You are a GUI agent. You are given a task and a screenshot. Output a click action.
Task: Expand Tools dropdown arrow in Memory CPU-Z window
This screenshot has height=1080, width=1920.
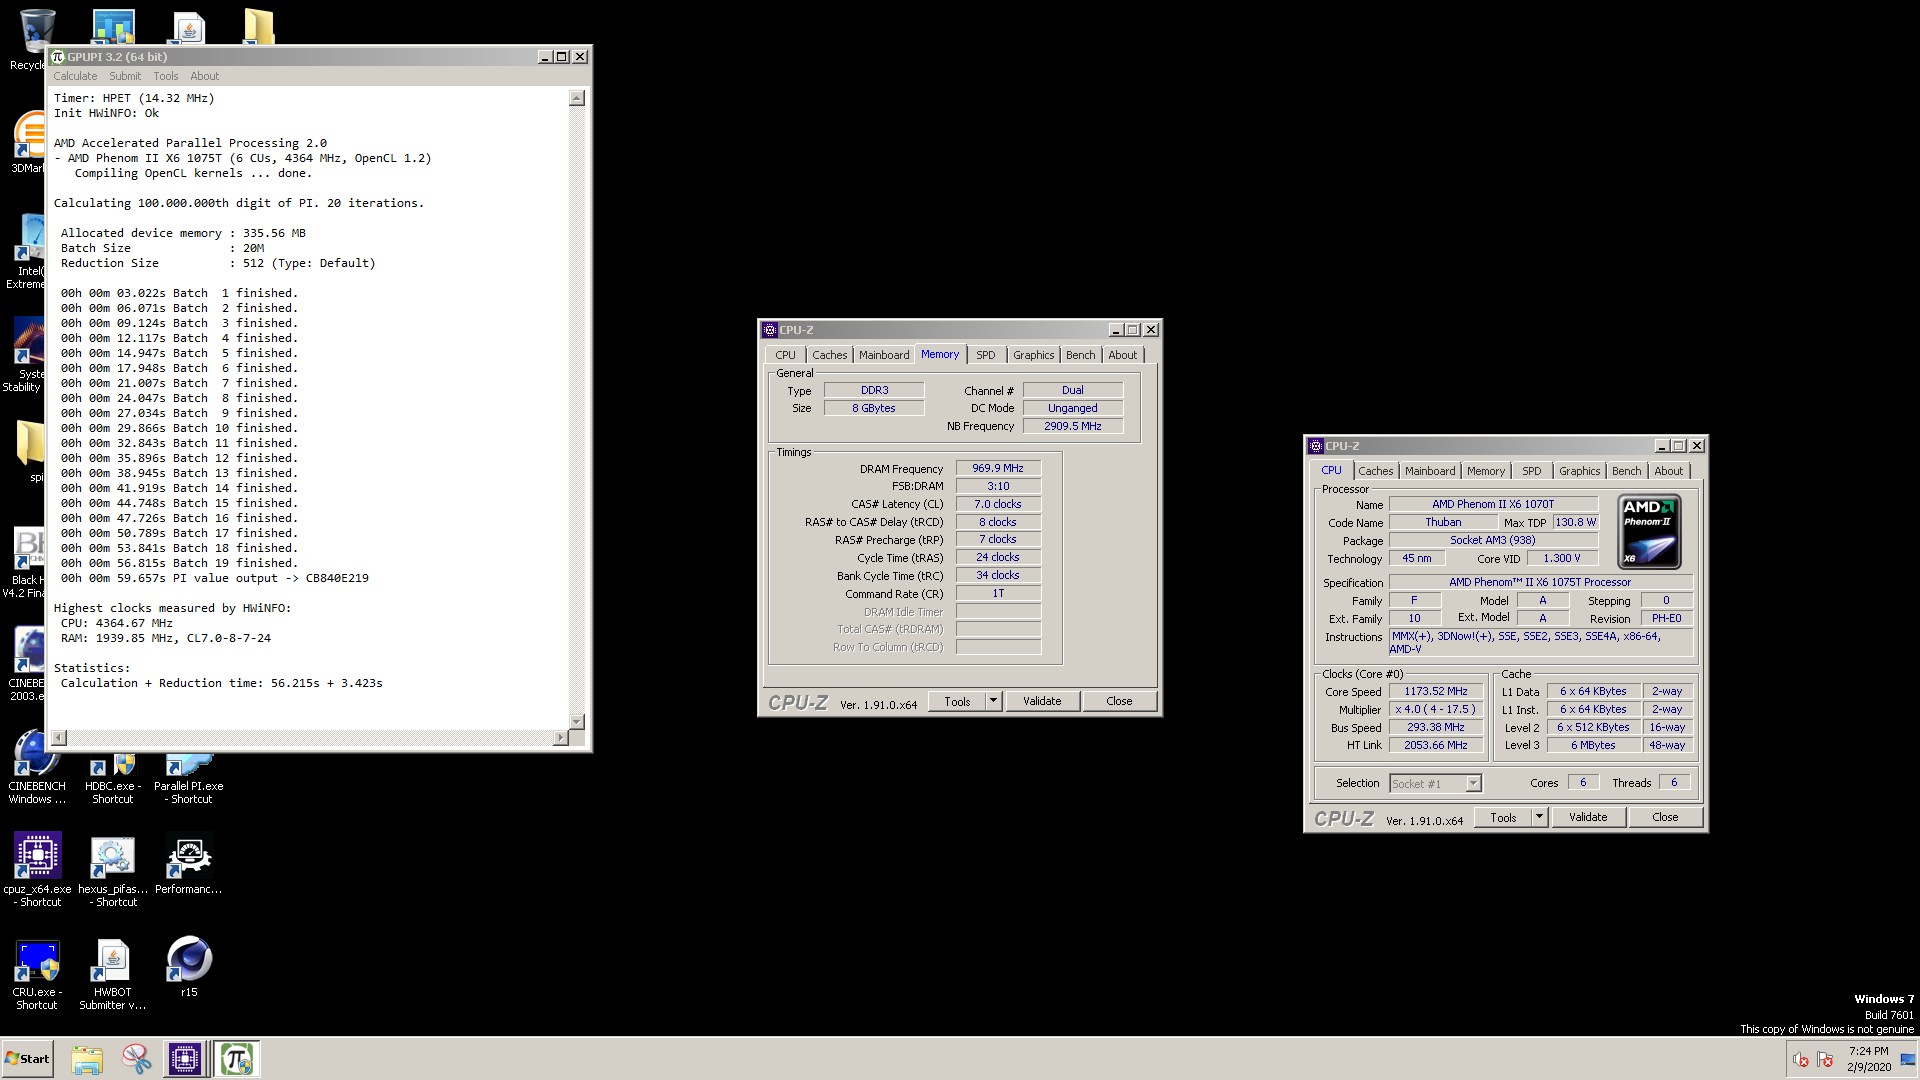(x=993, y=701)
